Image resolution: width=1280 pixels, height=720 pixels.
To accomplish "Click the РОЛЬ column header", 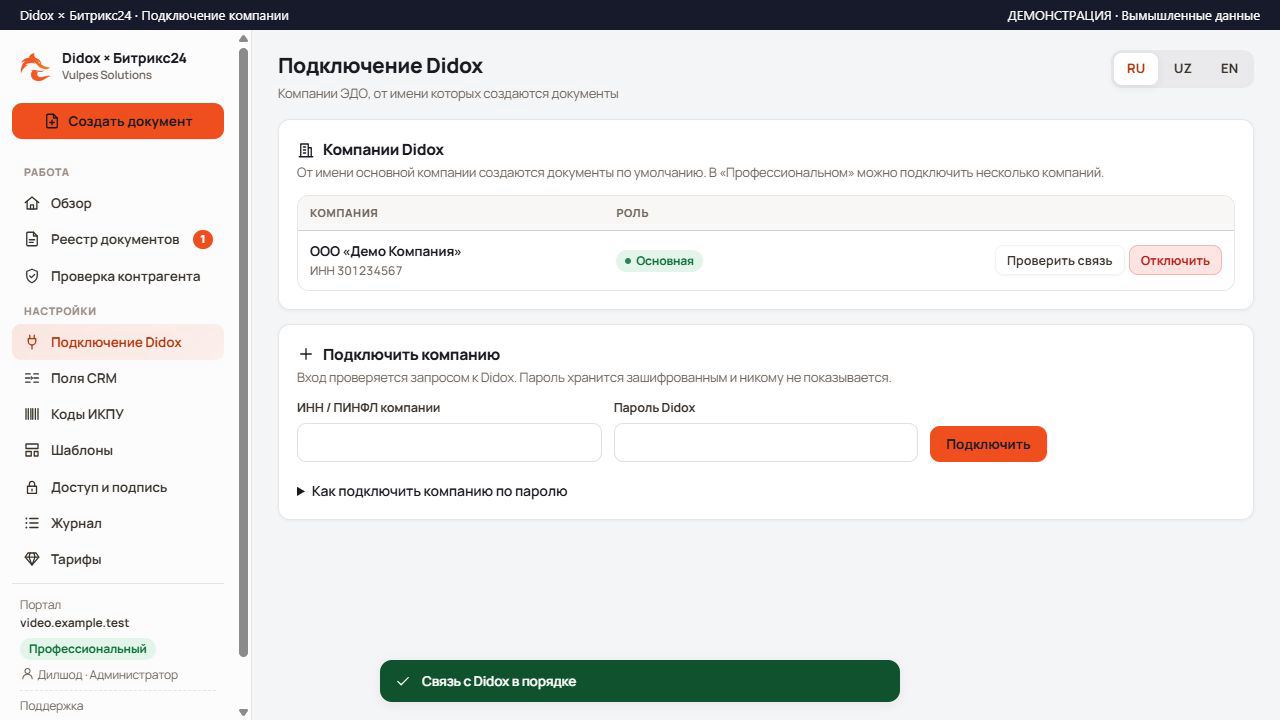I will [x=632, y=213].
